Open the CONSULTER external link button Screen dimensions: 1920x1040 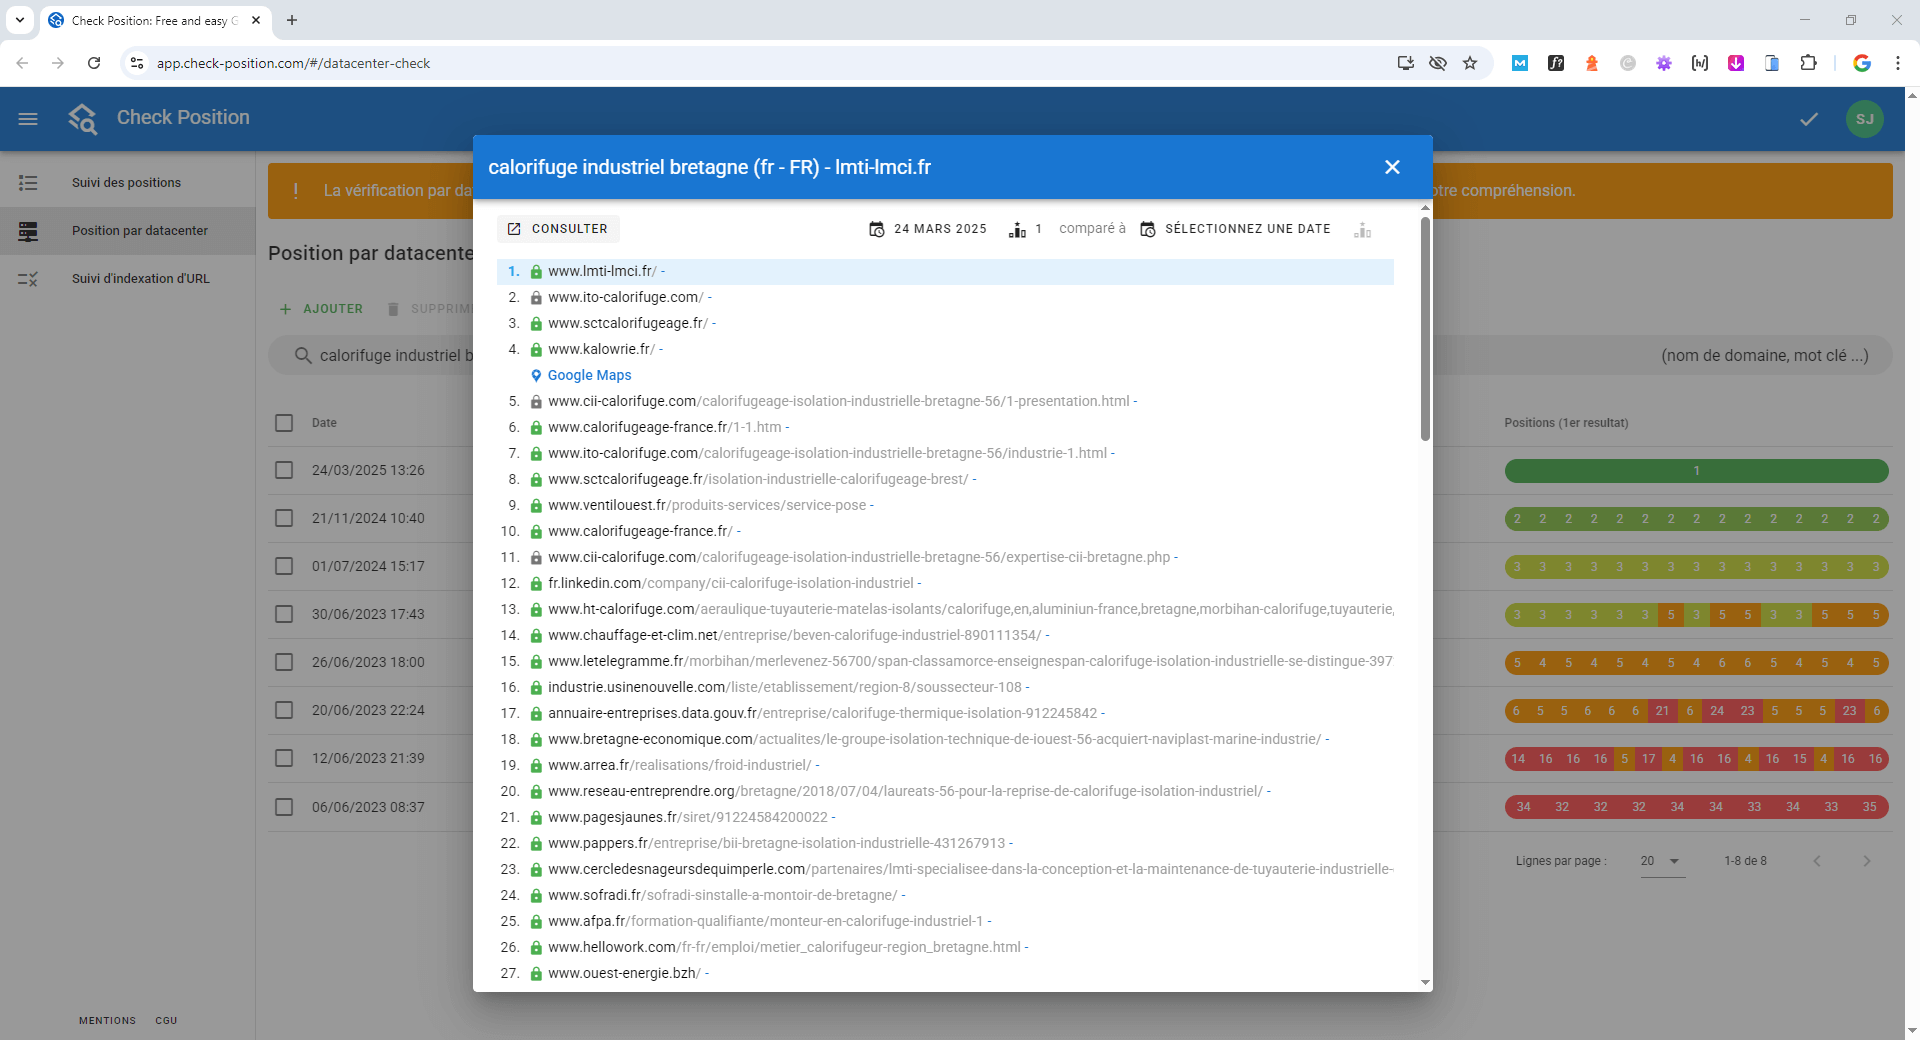(x=558, y=229)
